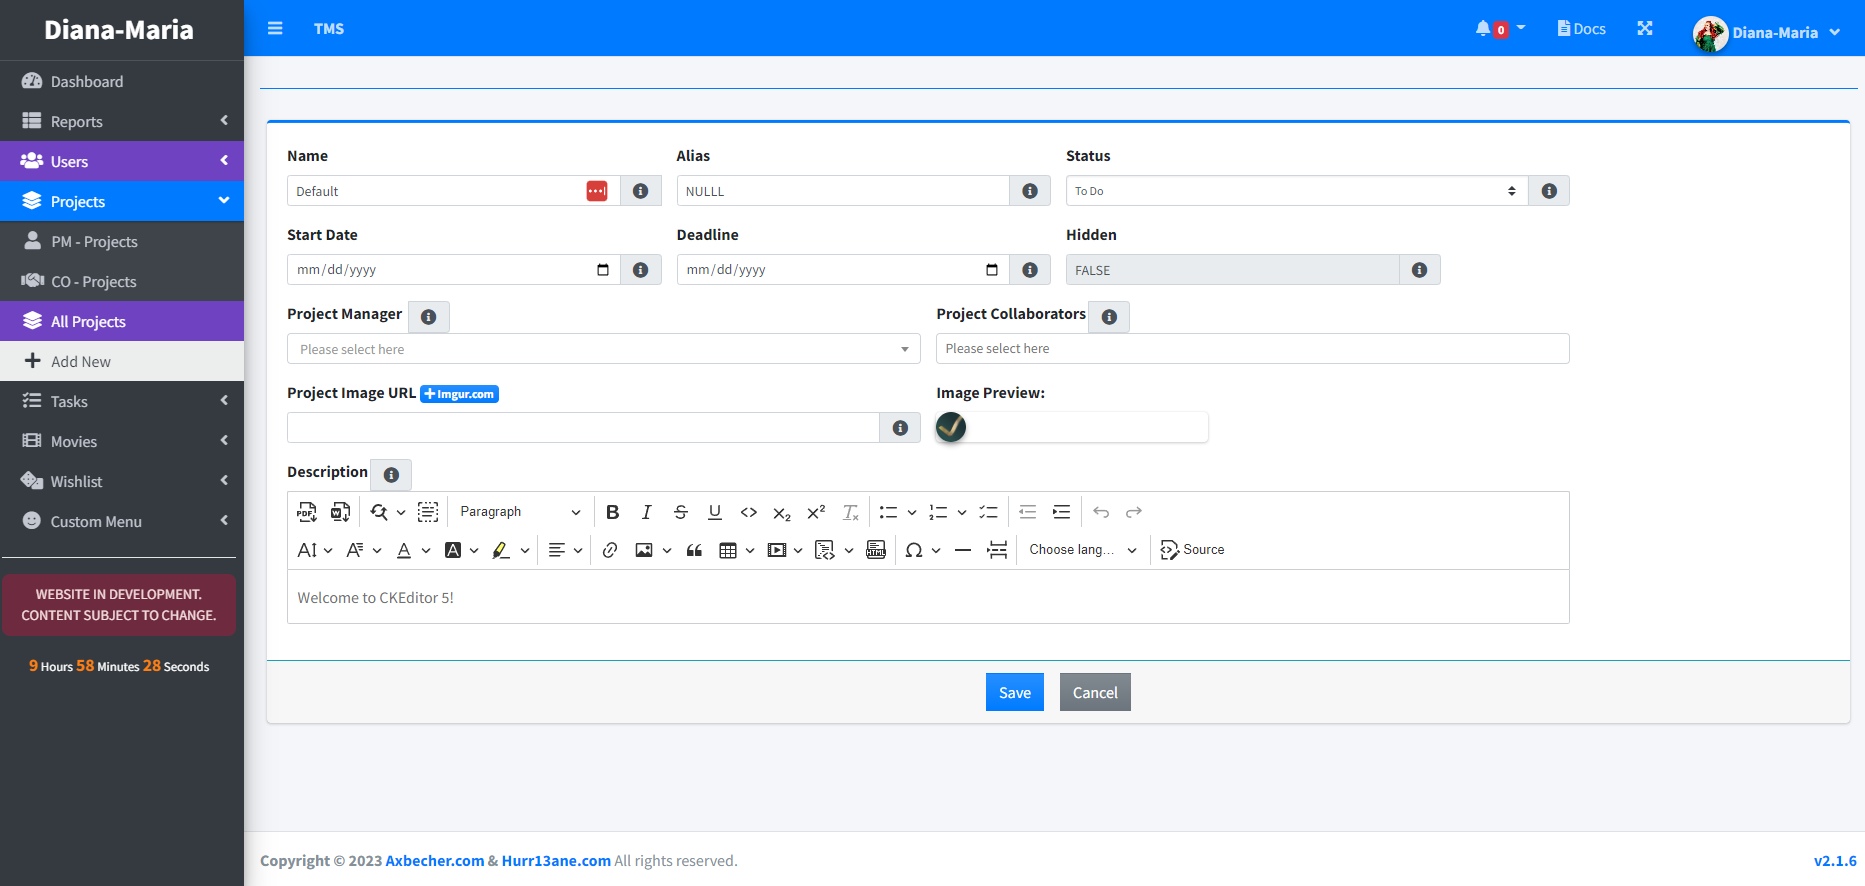
Task: Toggle fullscreen mode in top bar
Action: [1645, 29]
